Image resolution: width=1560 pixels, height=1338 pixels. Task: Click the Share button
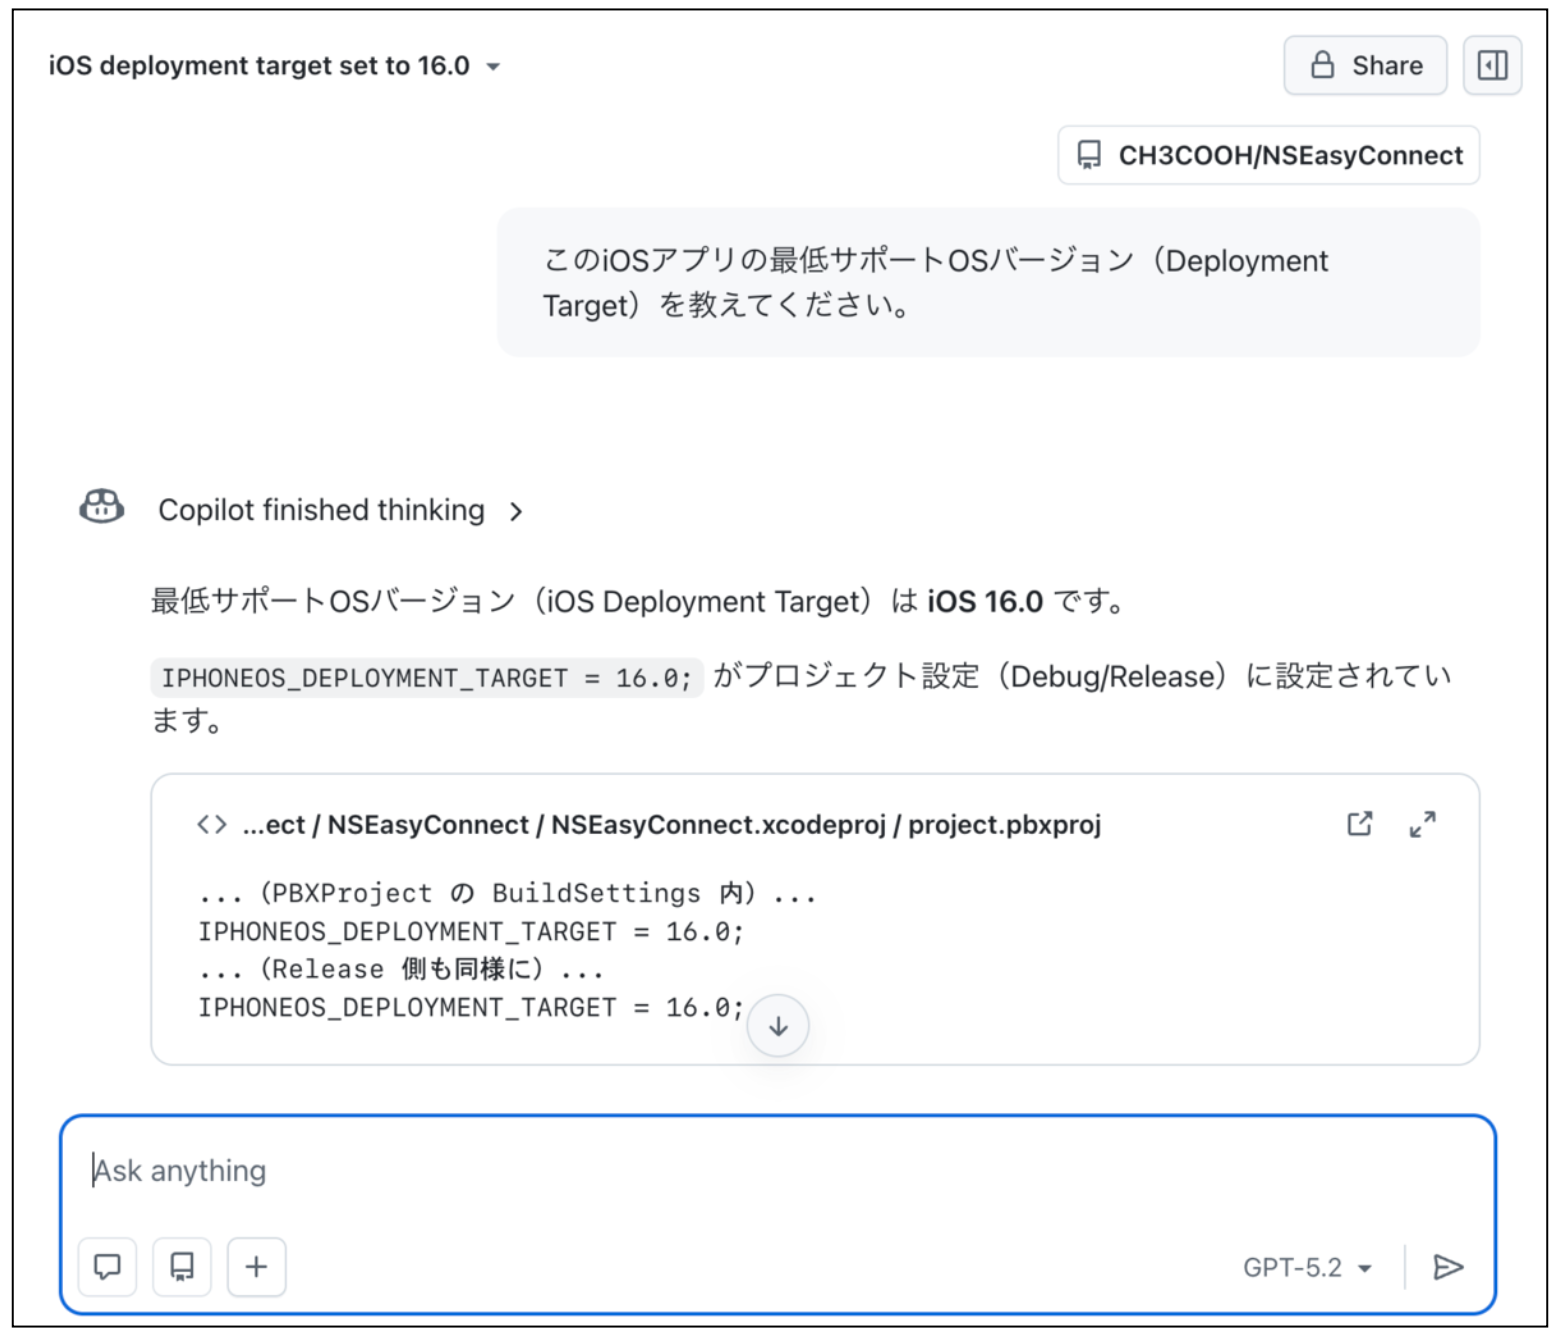click(x=1365, y=65)
